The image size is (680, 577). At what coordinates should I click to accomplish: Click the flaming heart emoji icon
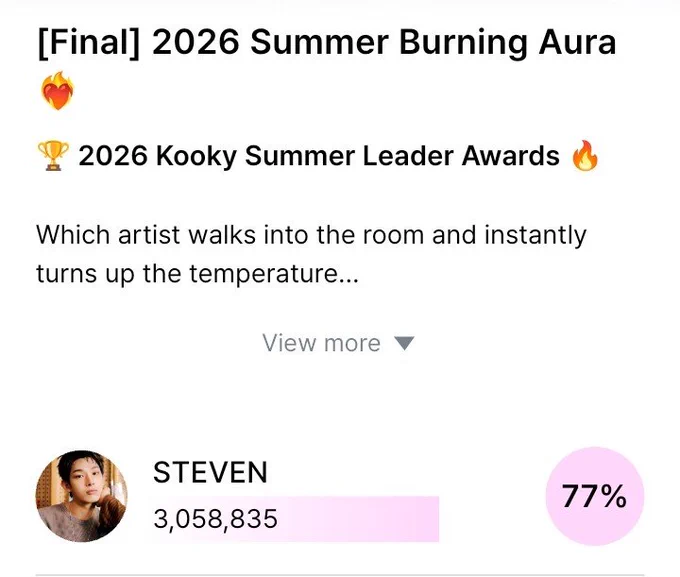point(57,91)
